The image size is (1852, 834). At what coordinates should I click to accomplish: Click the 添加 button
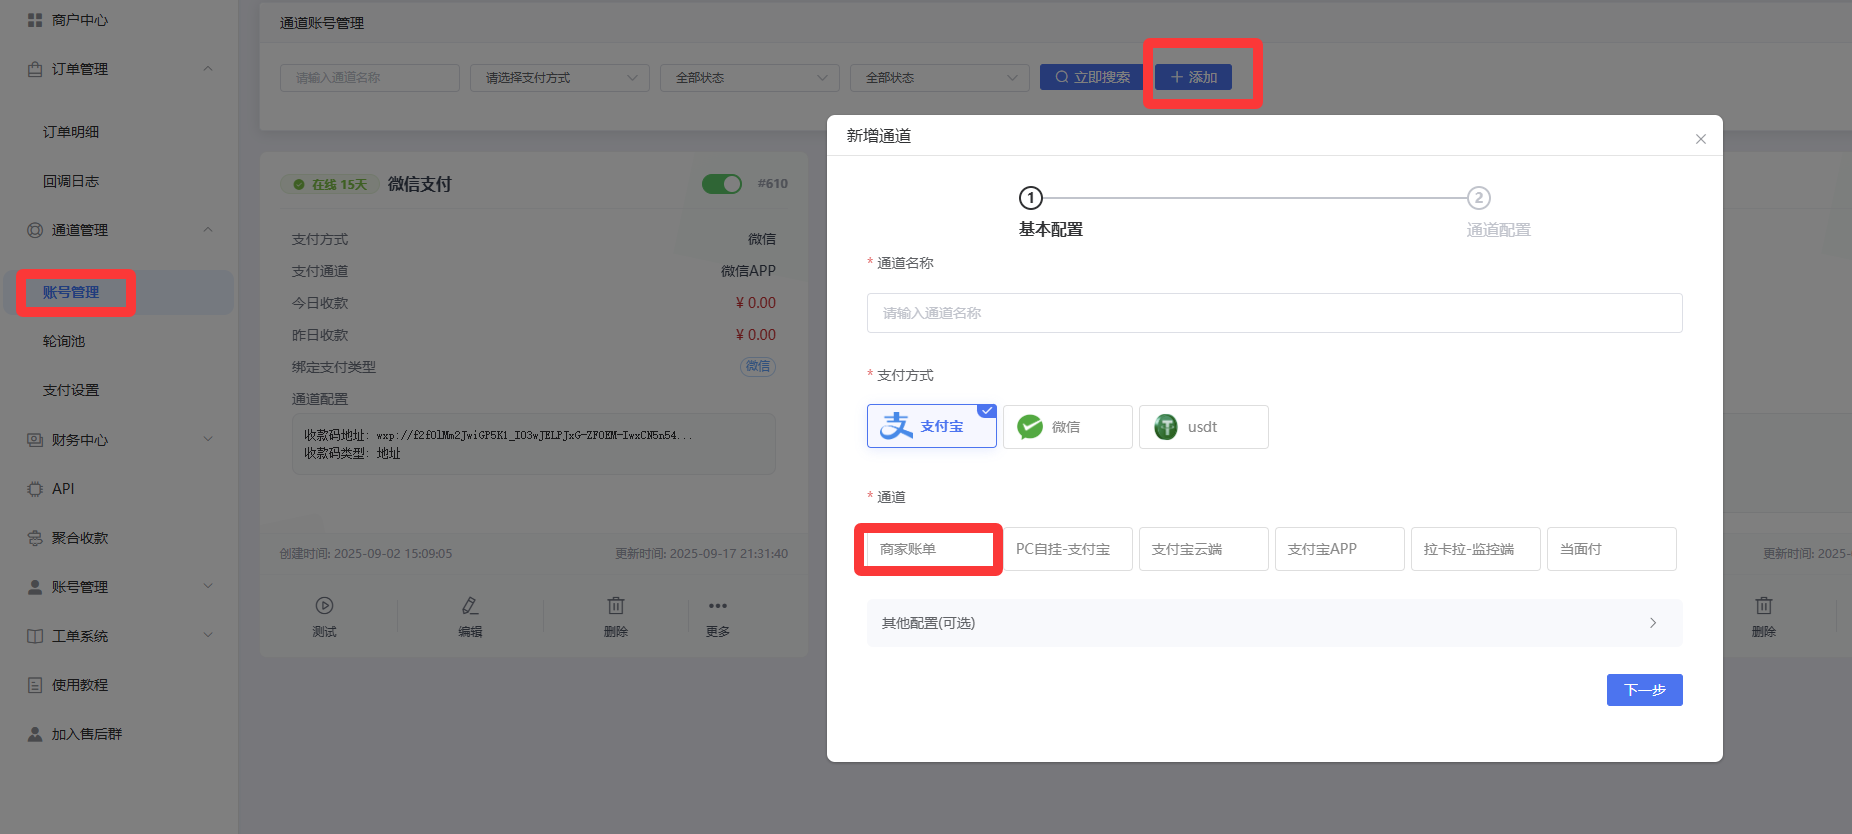coord(1193,77)
